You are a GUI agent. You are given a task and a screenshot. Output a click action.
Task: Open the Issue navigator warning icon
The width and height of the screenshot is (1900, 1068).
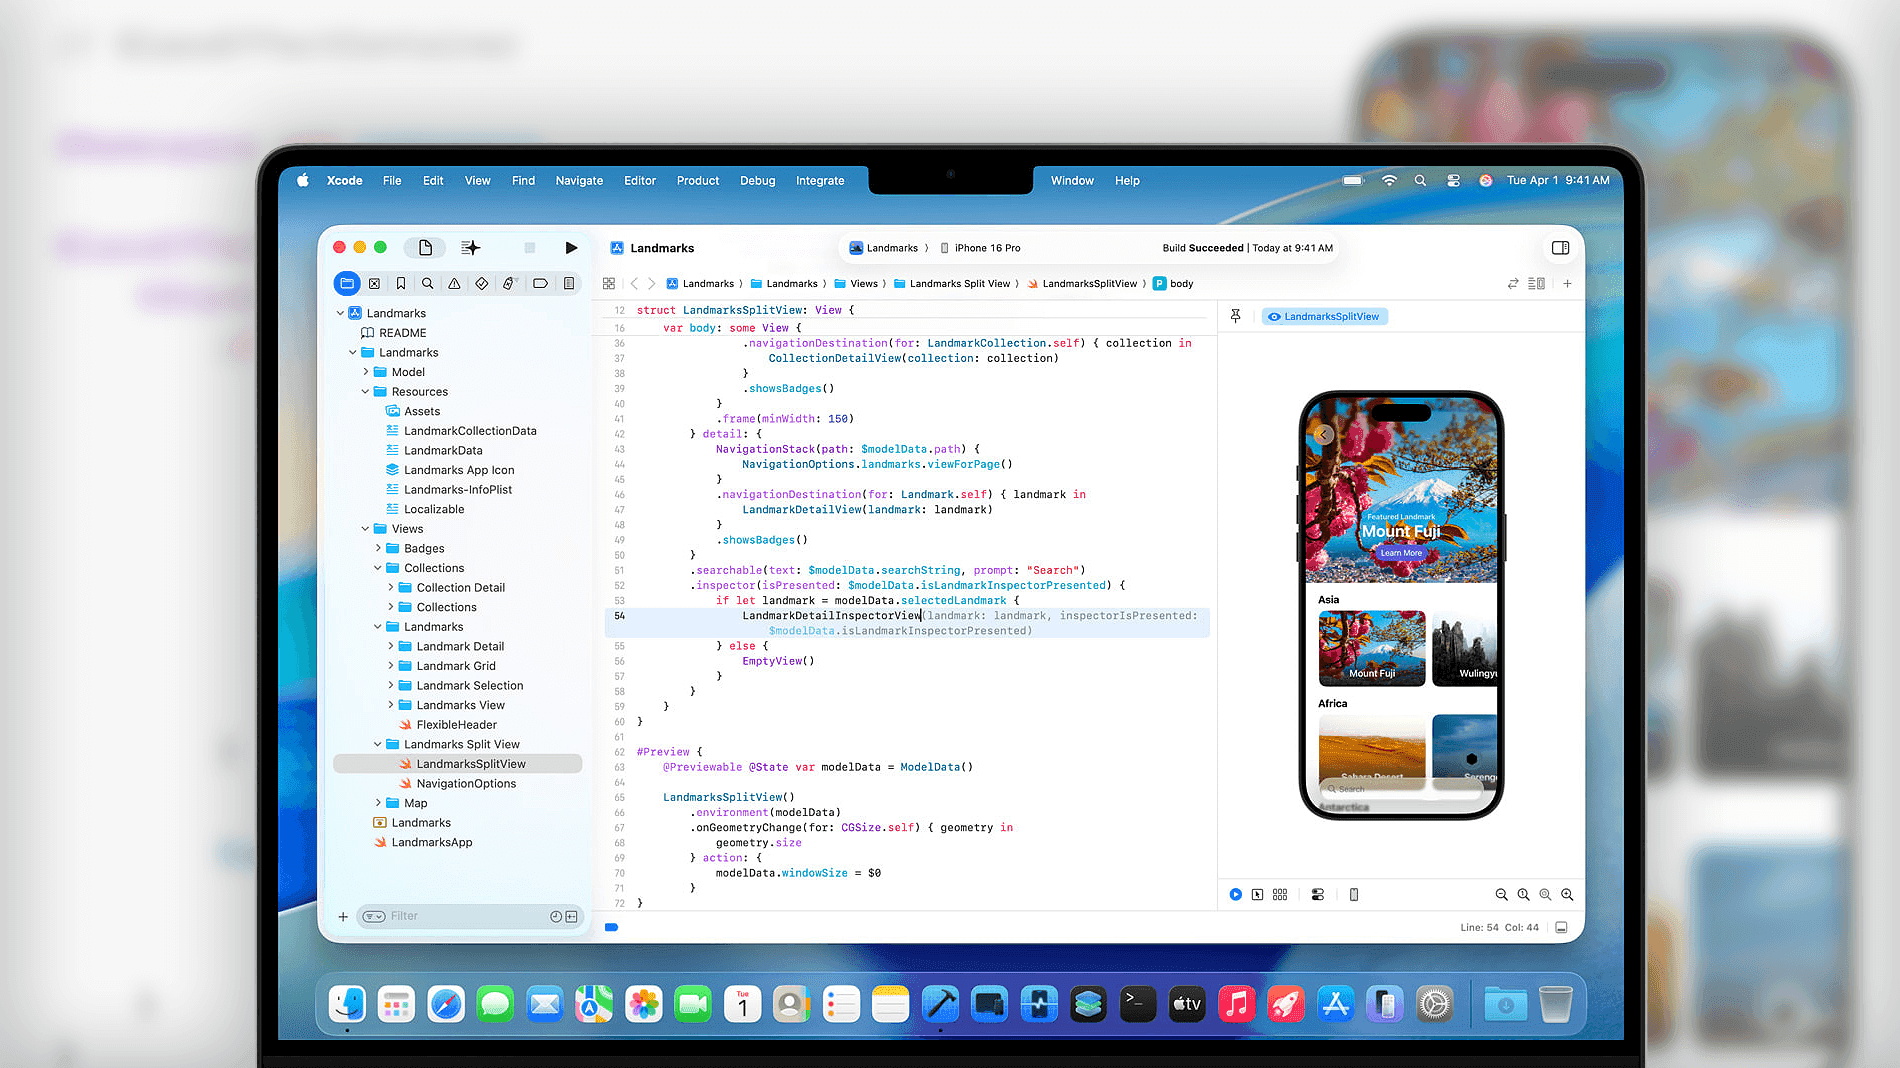point(455,284)
